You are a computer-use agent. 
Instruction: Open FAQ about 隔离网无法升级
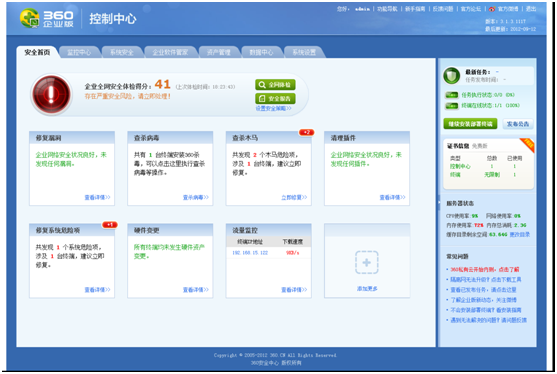[x=486, y=280]
